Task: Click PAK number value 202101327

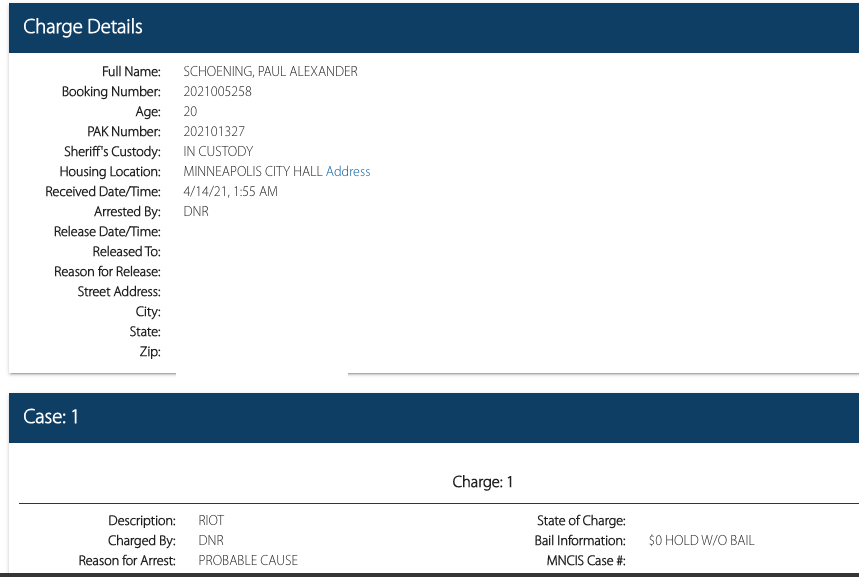Action: pos(214,132)
